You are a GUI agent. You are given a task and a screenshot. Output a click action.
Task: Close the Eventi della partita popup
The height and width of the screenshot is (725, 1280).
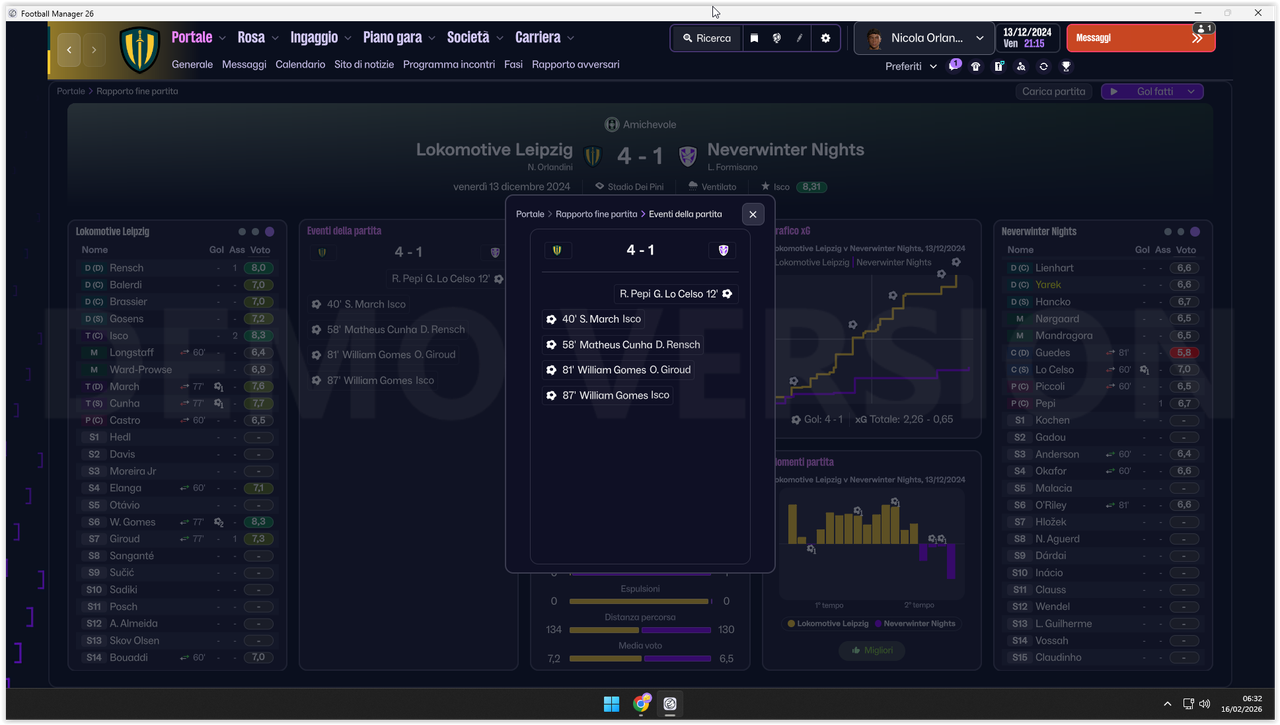click(753, 214)
